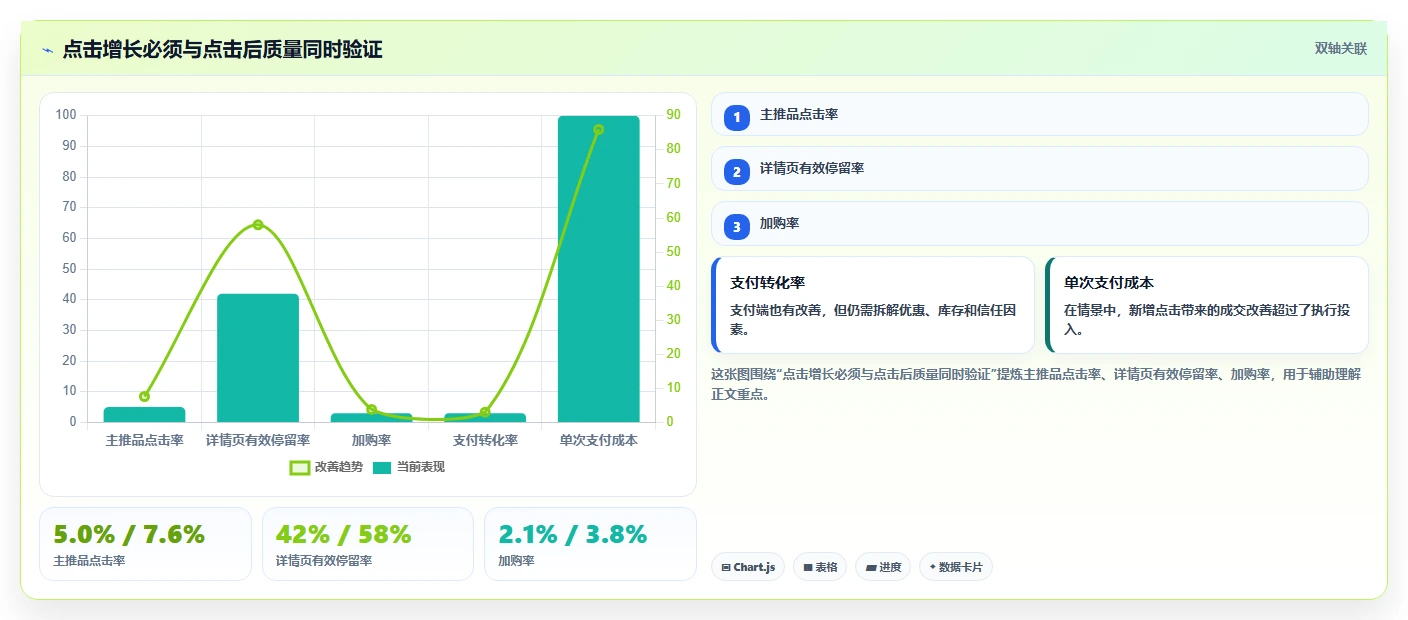This screenshot has height=620, width=1408.
Task: Click the 进度 tag chip
Action: click(883, 567)
